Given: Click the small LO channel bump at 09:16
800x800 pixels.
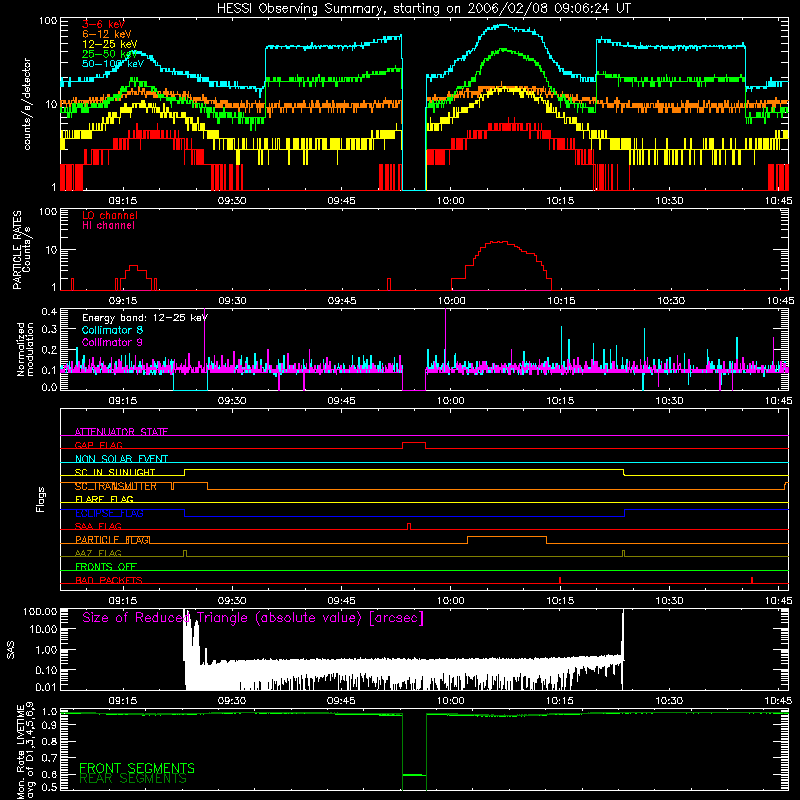Looking at the screenshot, I should click(x=134, y=266).
